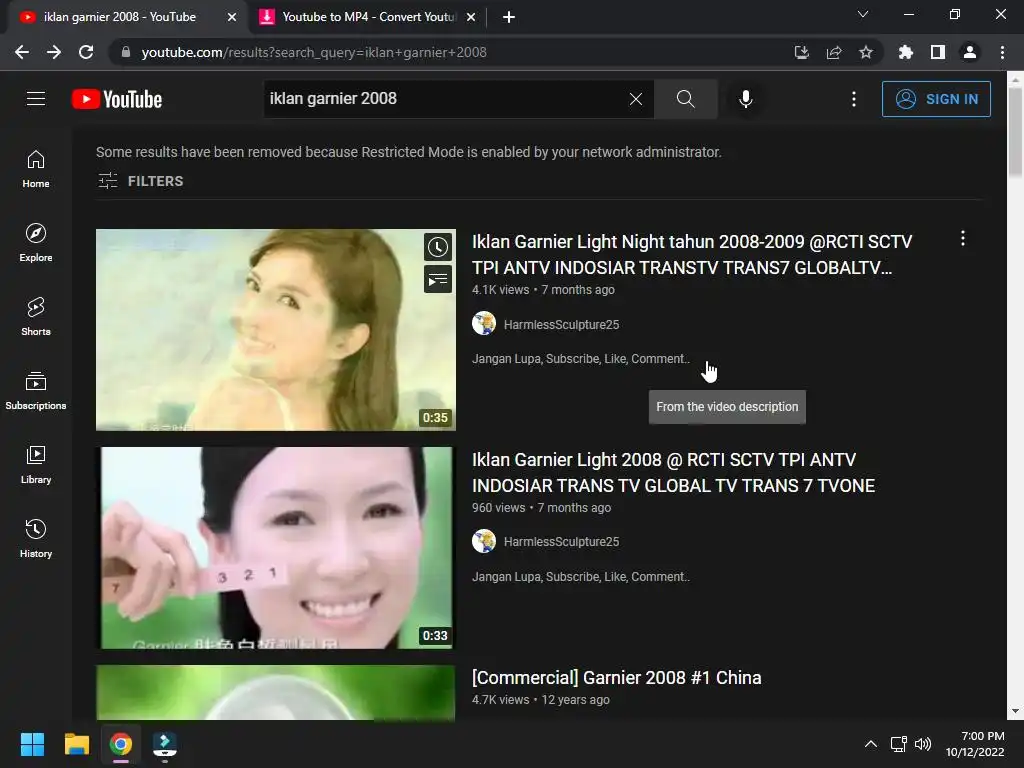Viewport: 1024px width, 768px height.
Task: Open Chrome profile icon
Action: [x=970, y=52]
